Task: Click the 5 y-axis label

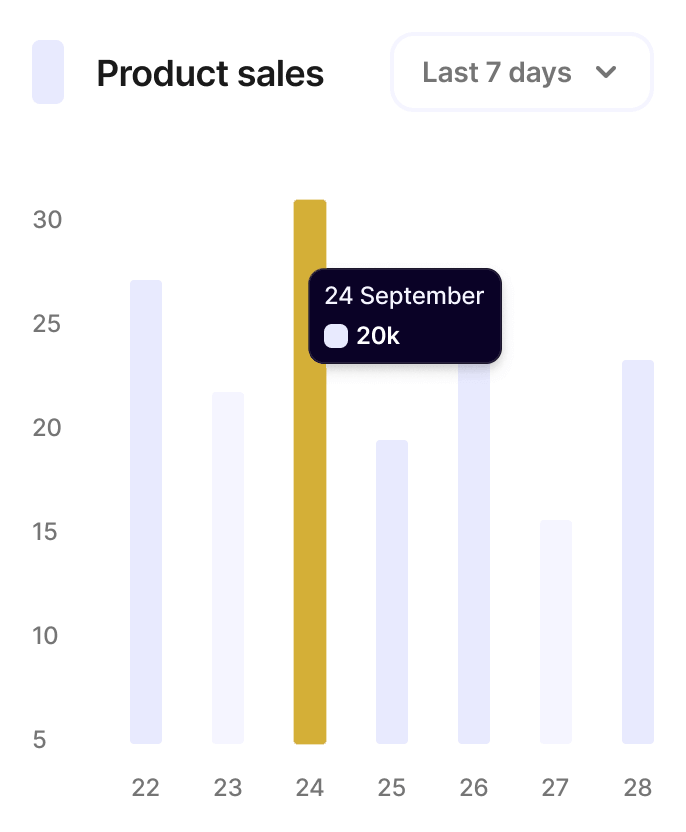Action: pos(40,740)
